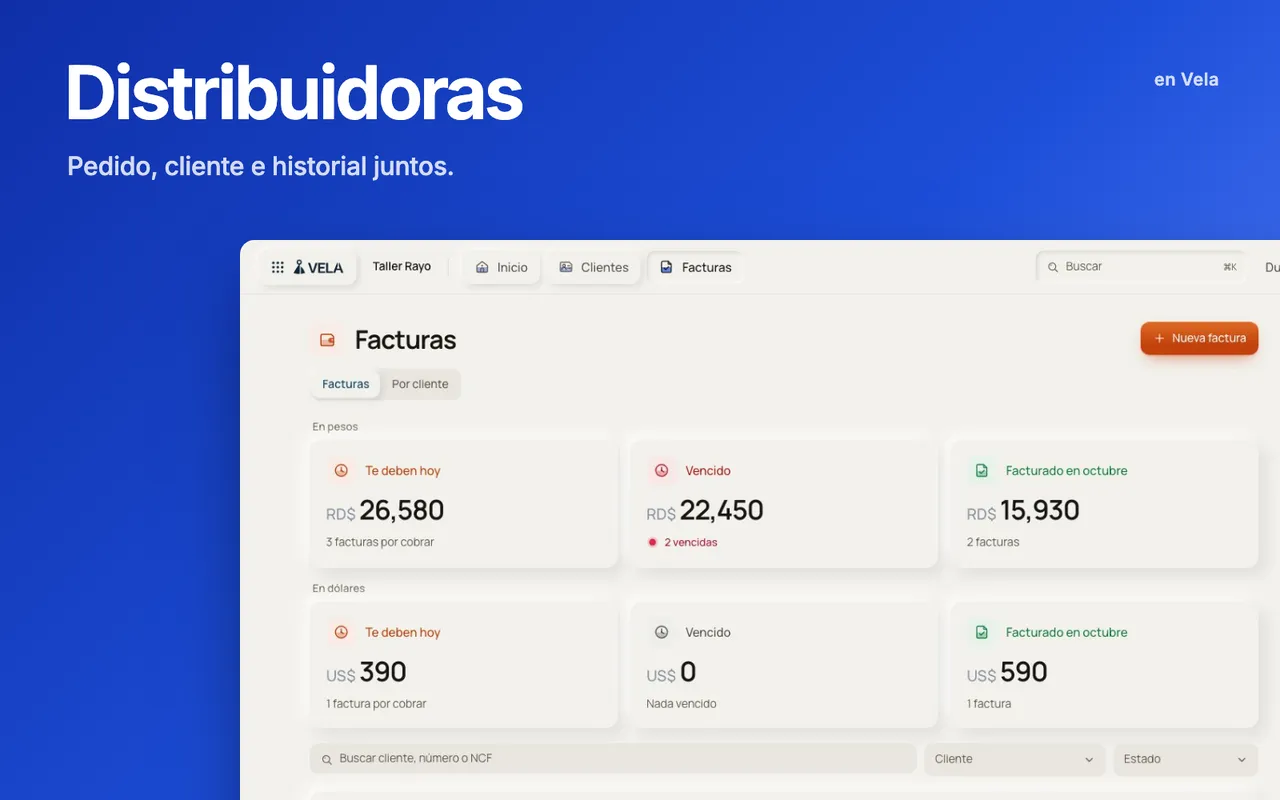This screenshot has height=800, width=1280.
Task: Click the En dólares section label
Action: point(339,588)
